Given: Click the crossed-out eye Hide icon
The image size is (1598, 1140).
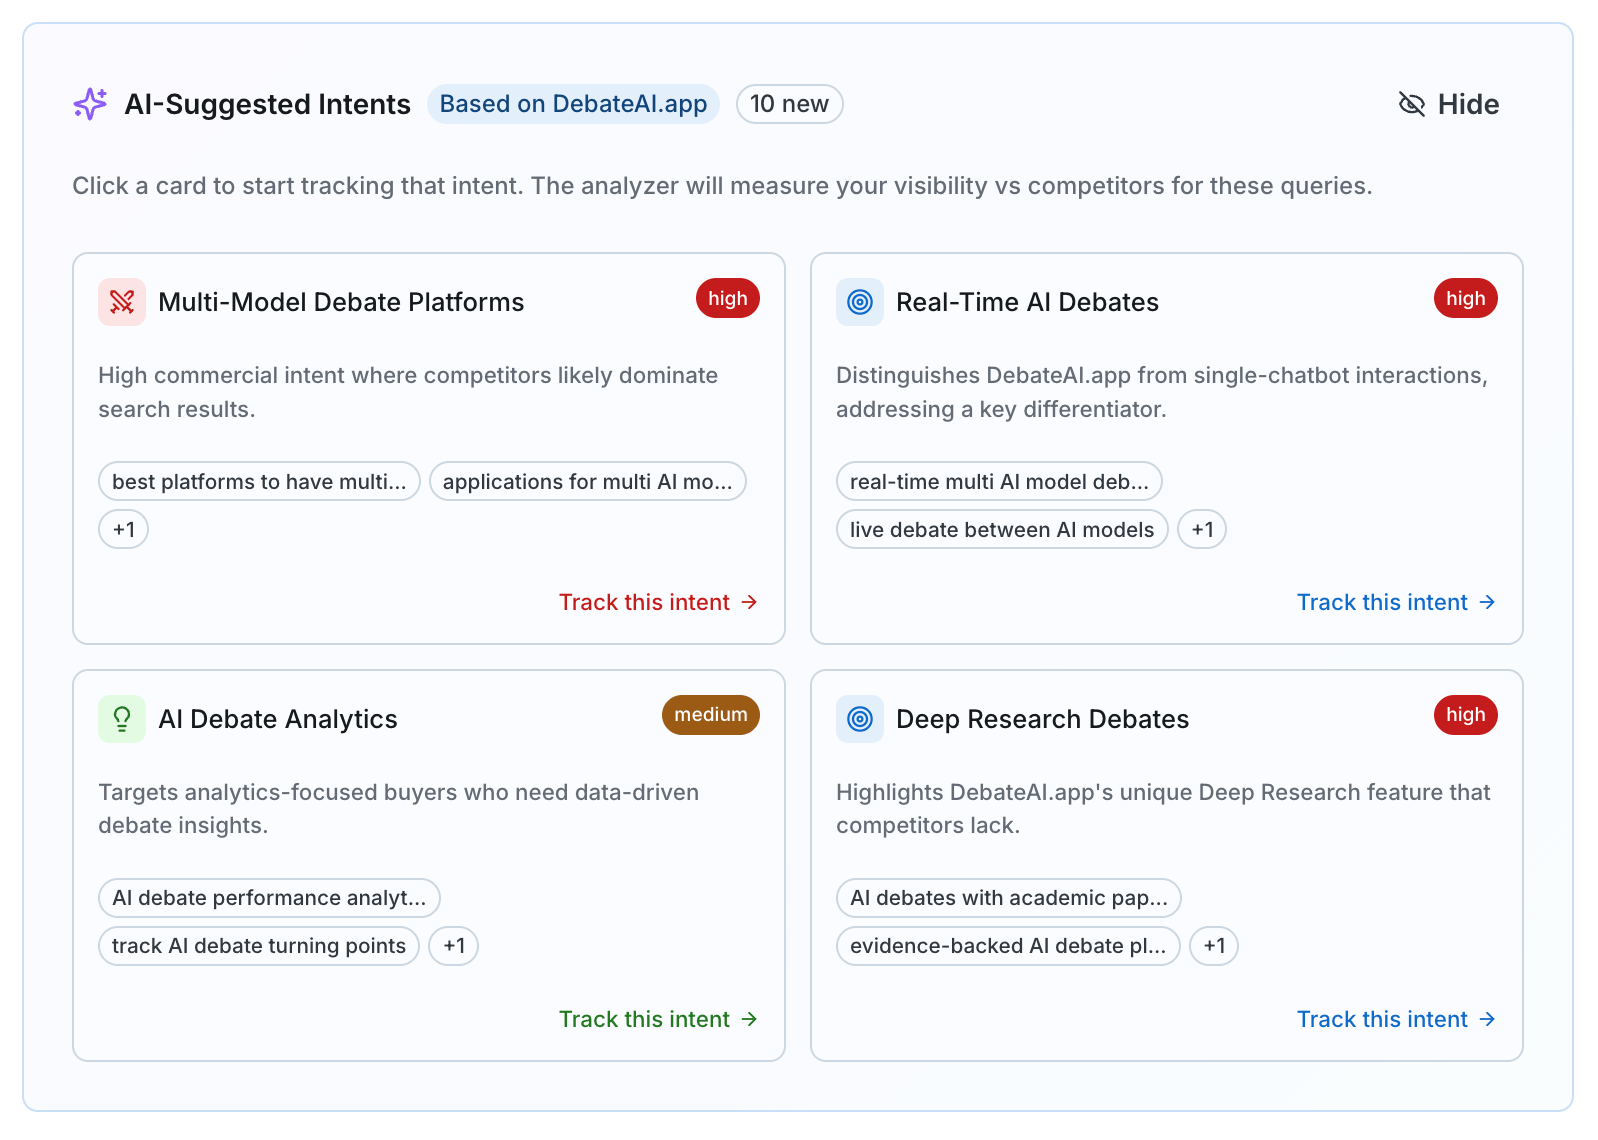Looking at the screenshot, I should click(x=1411, y=104).
